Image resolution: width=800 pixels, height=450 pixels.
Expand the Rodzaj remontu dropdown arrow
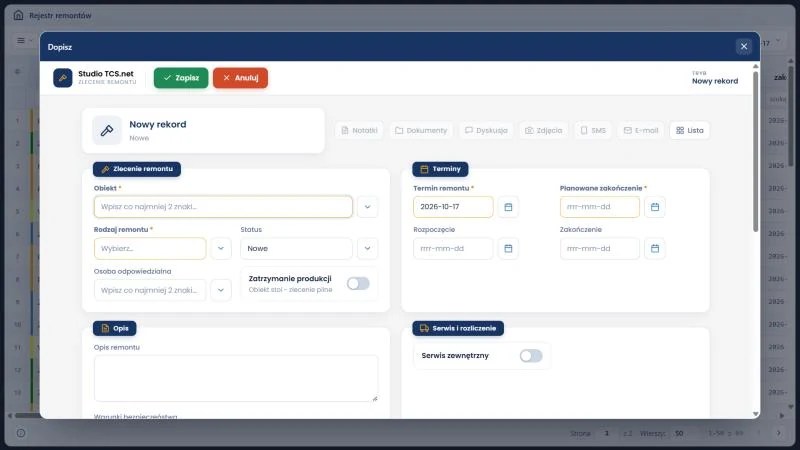click(x=221, y=248)
